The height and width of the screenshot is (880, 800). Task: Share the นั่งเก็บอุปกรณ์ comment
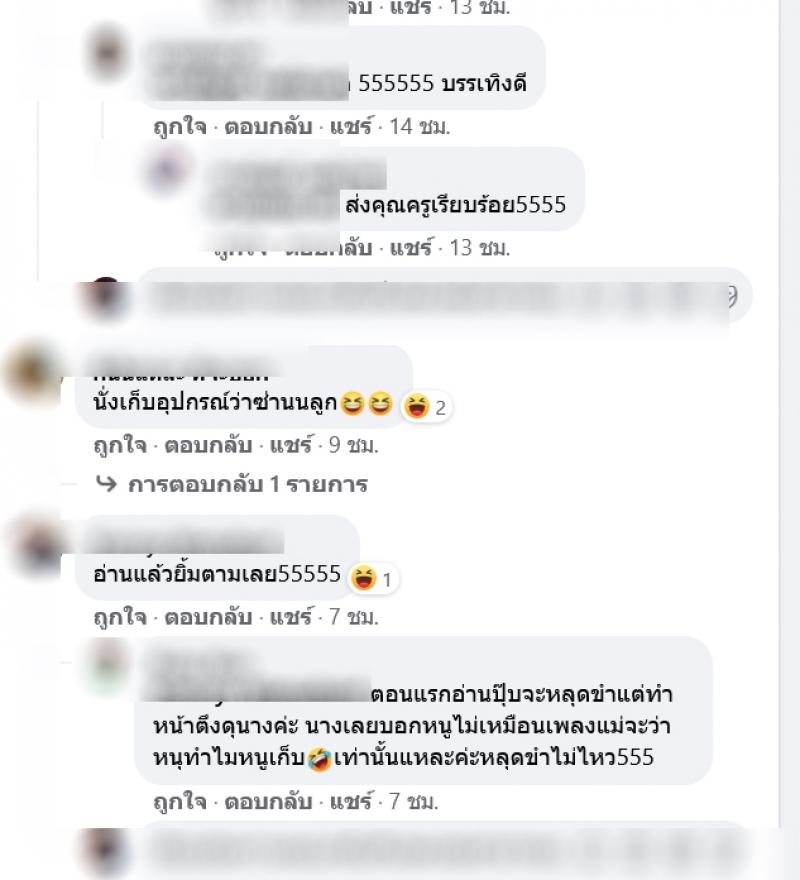click(290, 445)
